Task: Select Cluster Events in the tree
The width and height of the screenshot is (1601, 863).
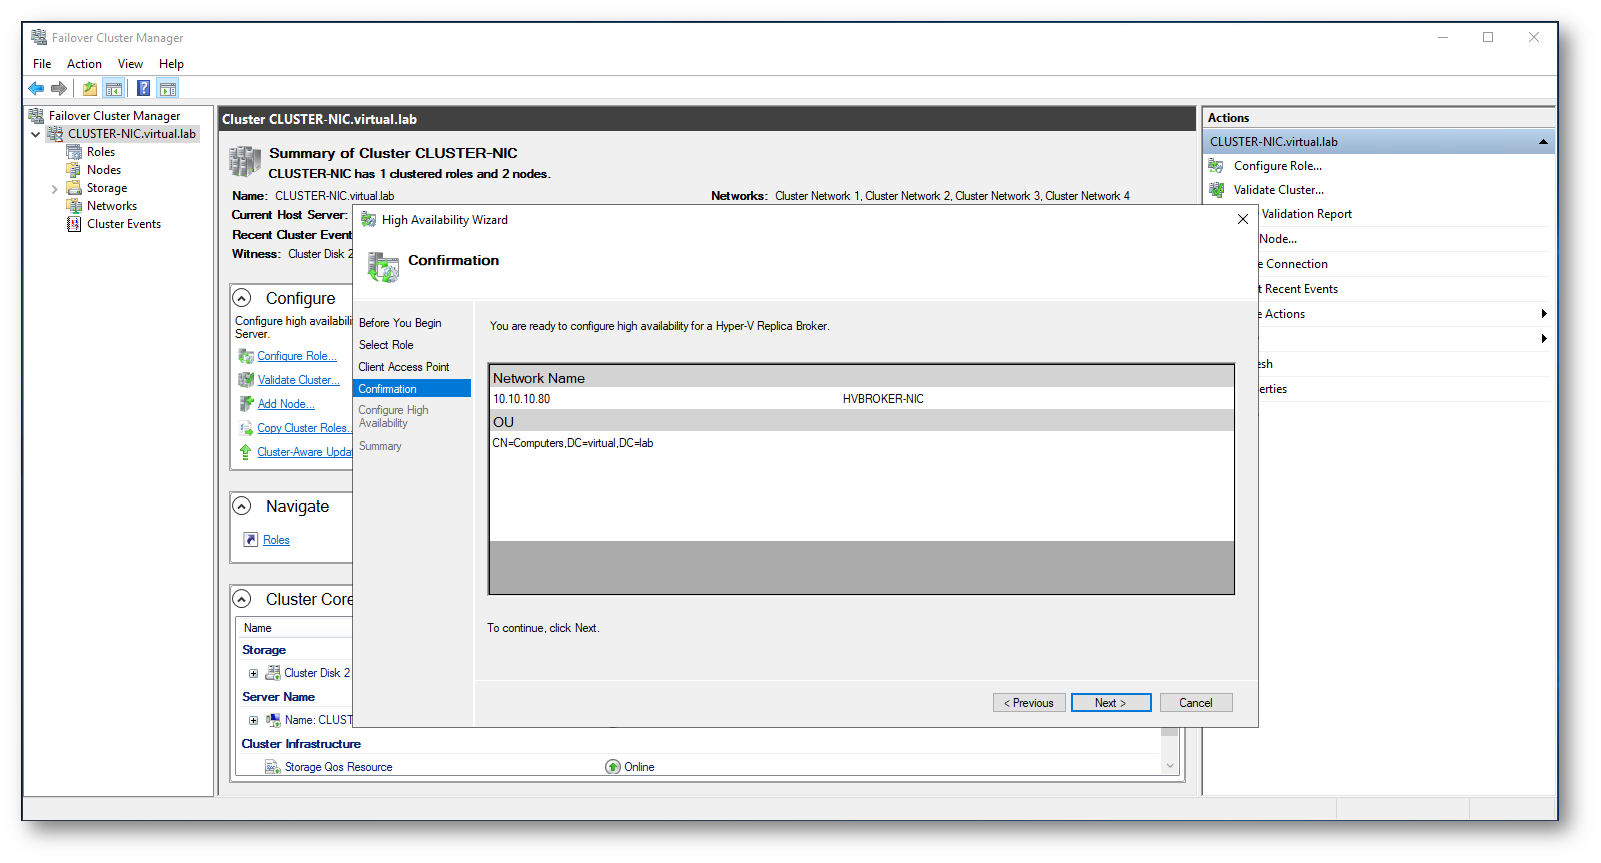Action: coord(124,224)
